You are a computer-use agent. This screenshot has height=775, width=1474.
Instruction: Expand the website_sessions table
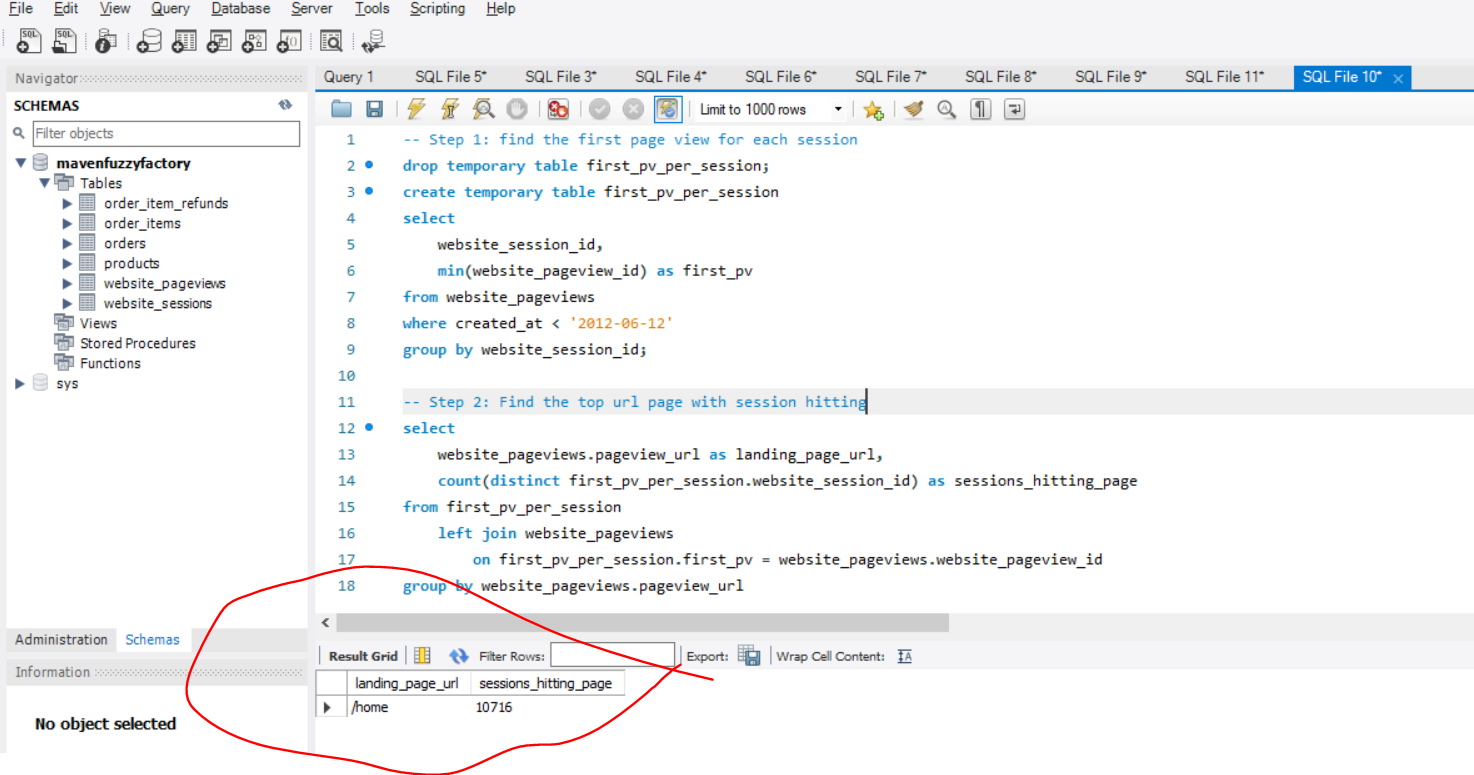tap(68, 303)
